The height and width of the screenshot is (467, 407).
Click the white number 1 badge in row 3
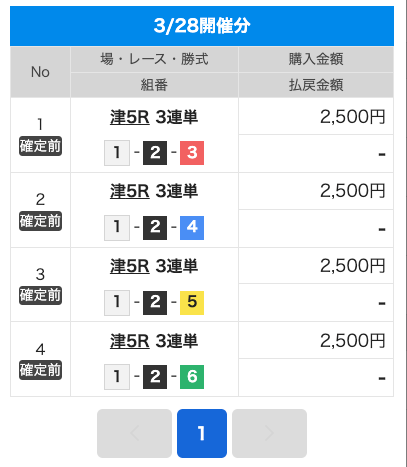pos(117,303)
